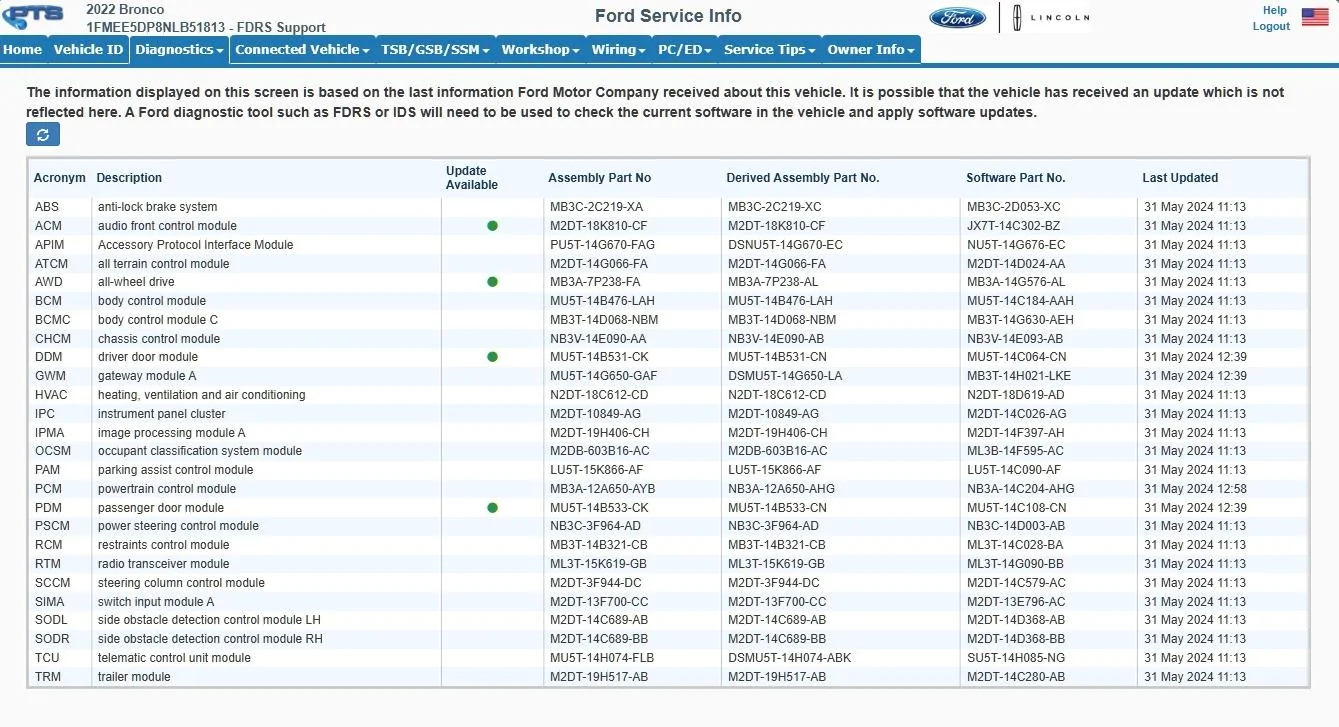The height and width of the screenshot is (727, 1339).
Task: Select the Home menu item
Action: 22,49
